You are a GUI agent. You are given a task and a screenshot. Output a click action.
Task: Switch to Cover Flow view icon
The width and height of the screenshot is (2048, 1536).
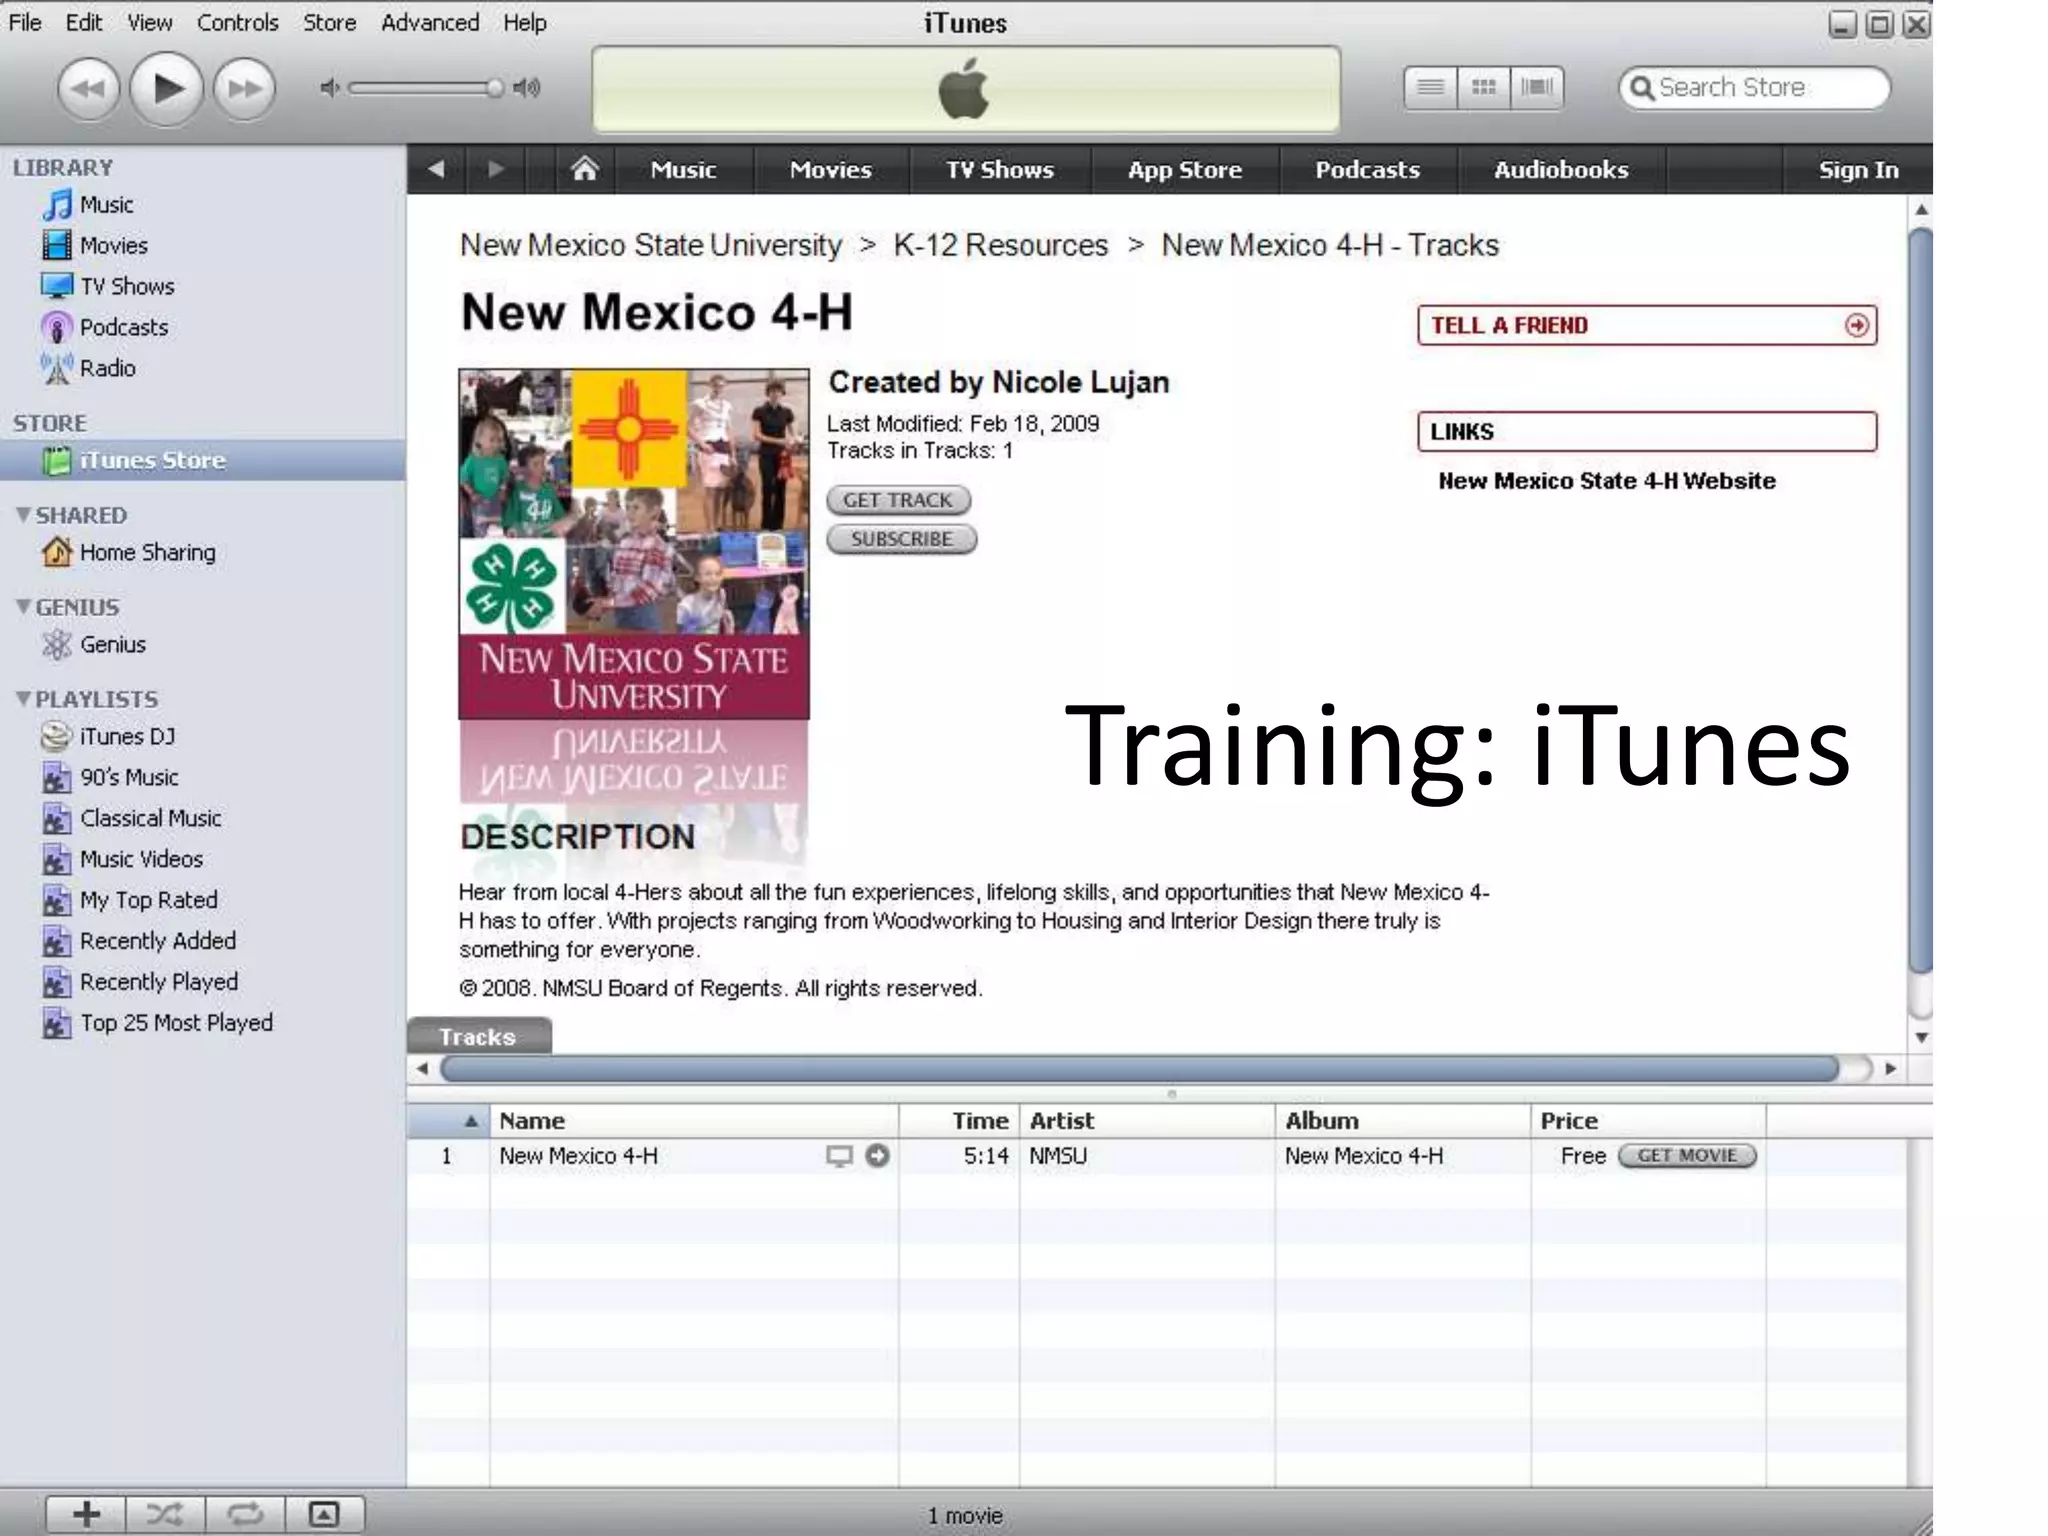(x=1537, y=87)
